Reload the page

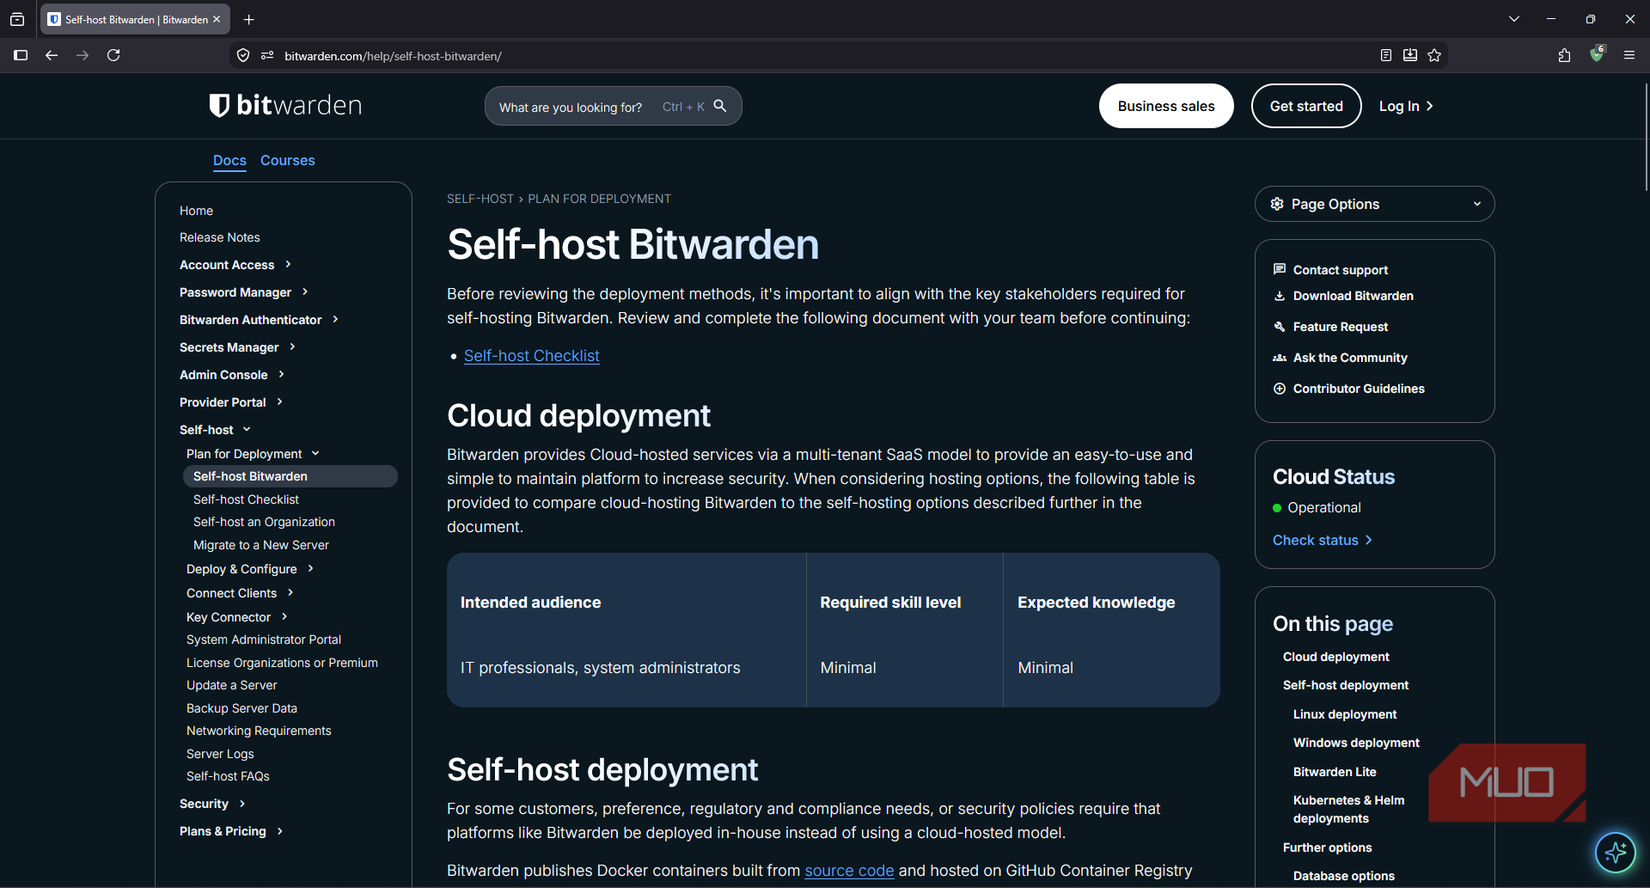114,55
